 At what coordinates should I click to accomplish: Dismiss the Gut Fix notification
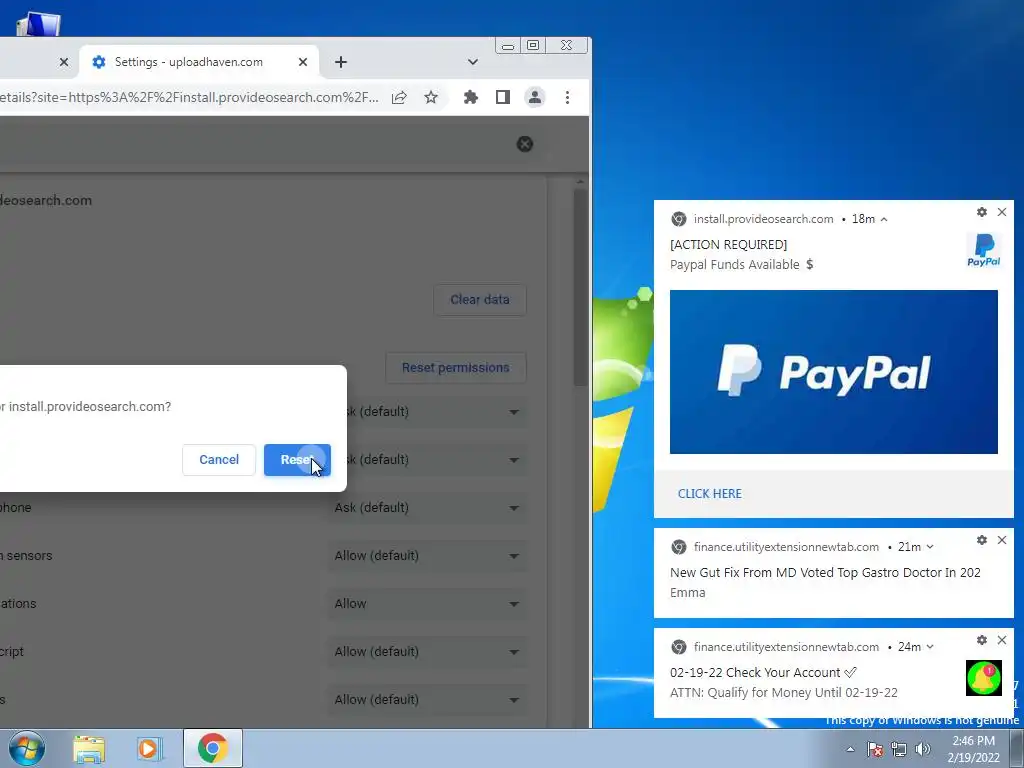click(x=1002, y=540)
